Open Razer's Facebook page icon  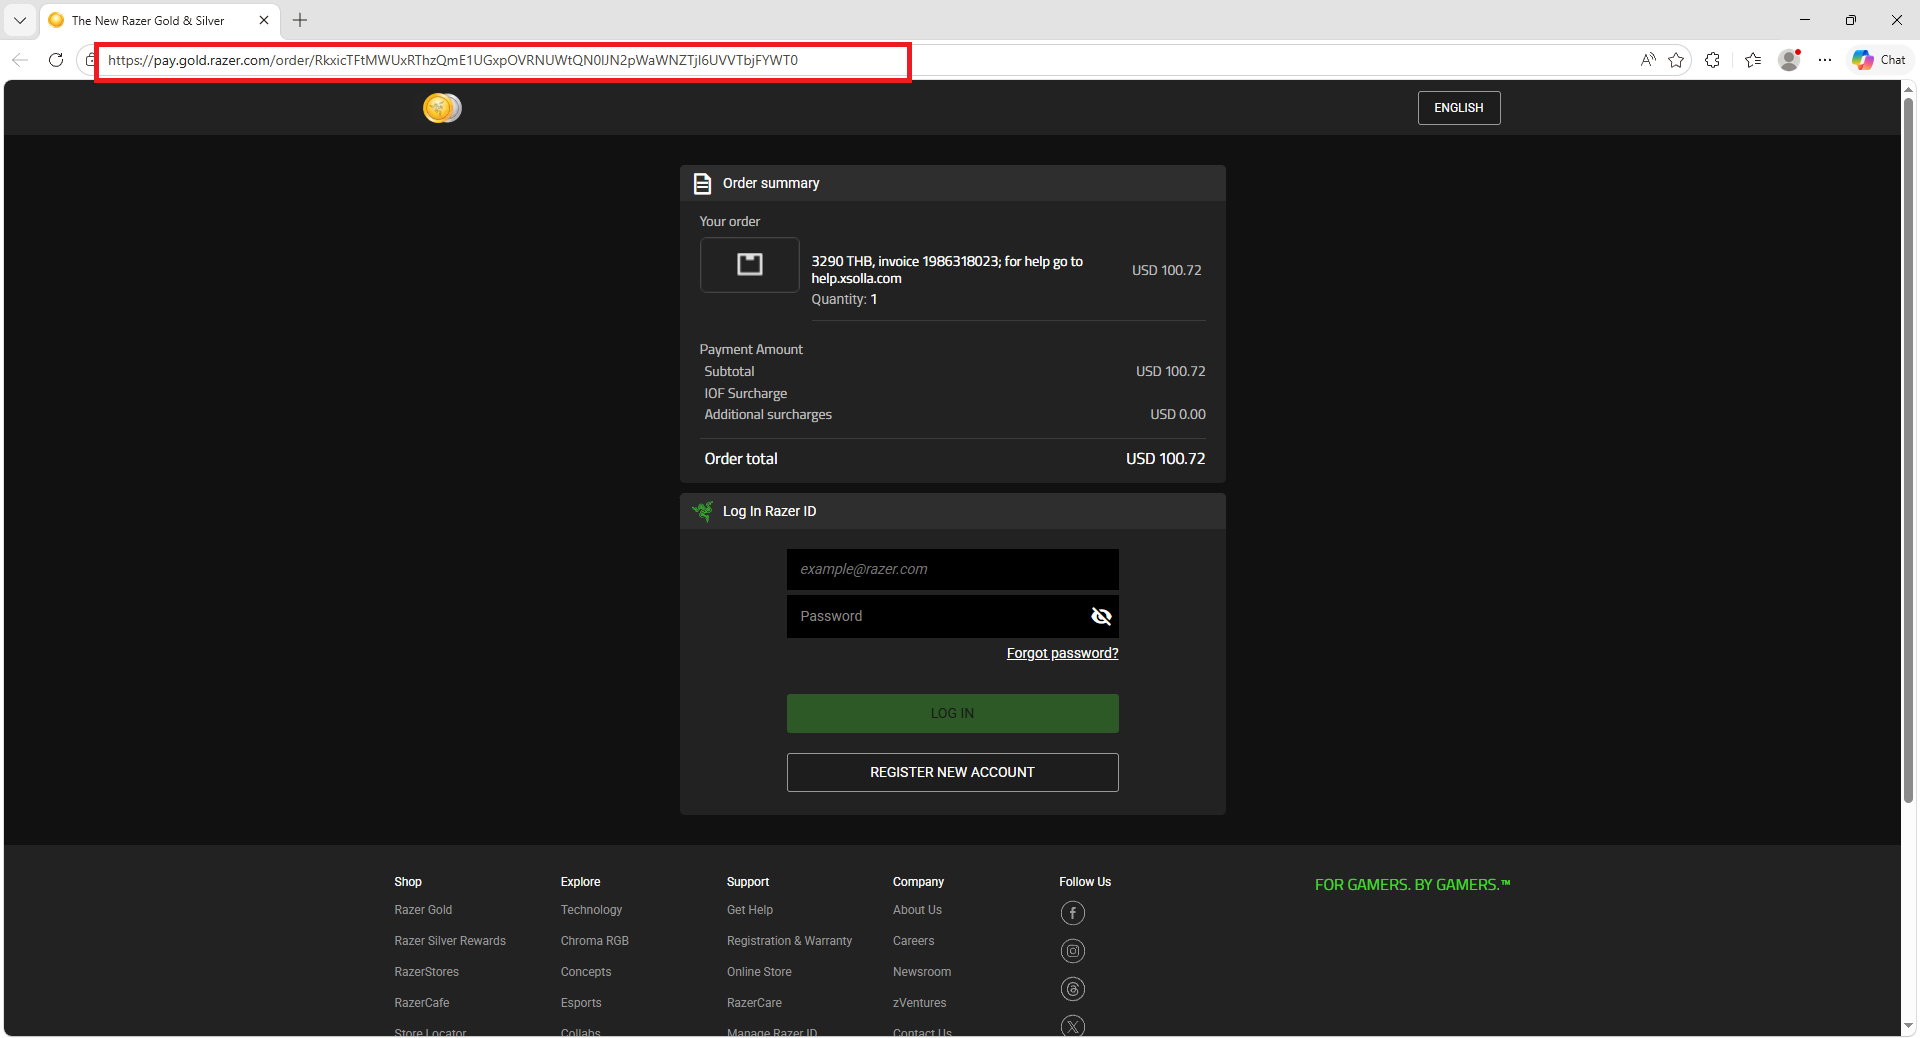1073,913
